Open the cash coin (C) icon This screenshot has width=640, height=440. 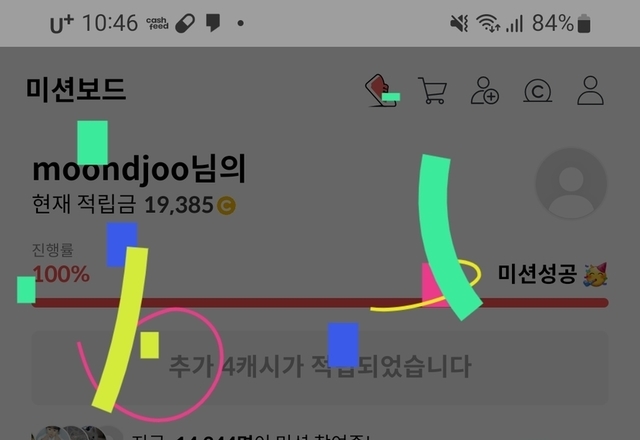point(538,90)
